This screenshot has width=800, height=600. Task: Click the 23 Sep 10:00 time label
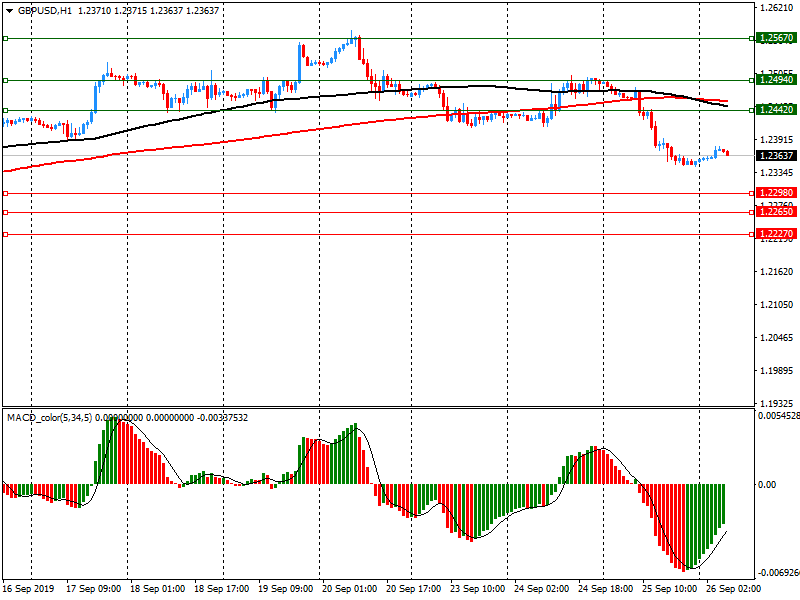click(x=478, y=589)
